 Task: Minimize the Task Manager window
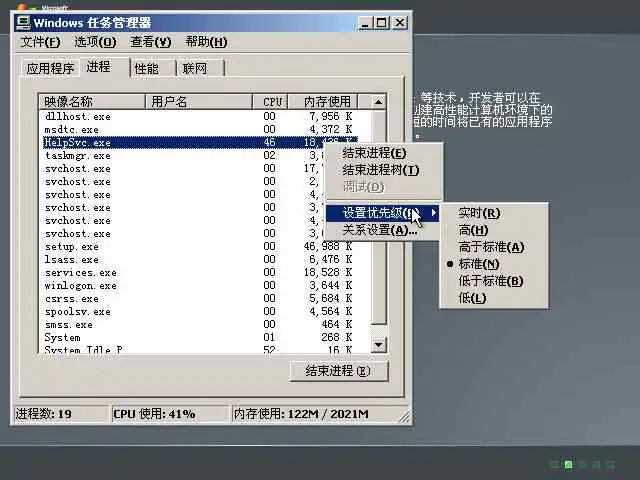click(x=365, y=23)
